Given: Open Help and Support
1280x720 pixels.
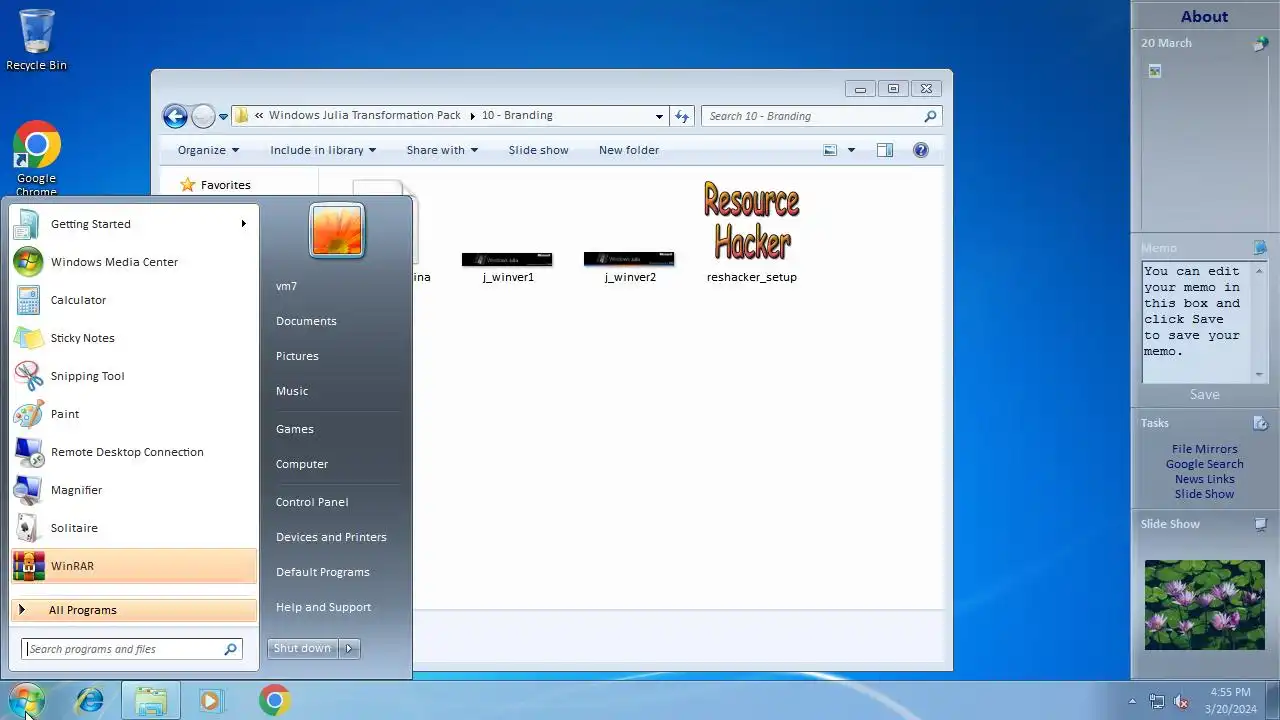Looking at the screenshot, I should 323,607.
